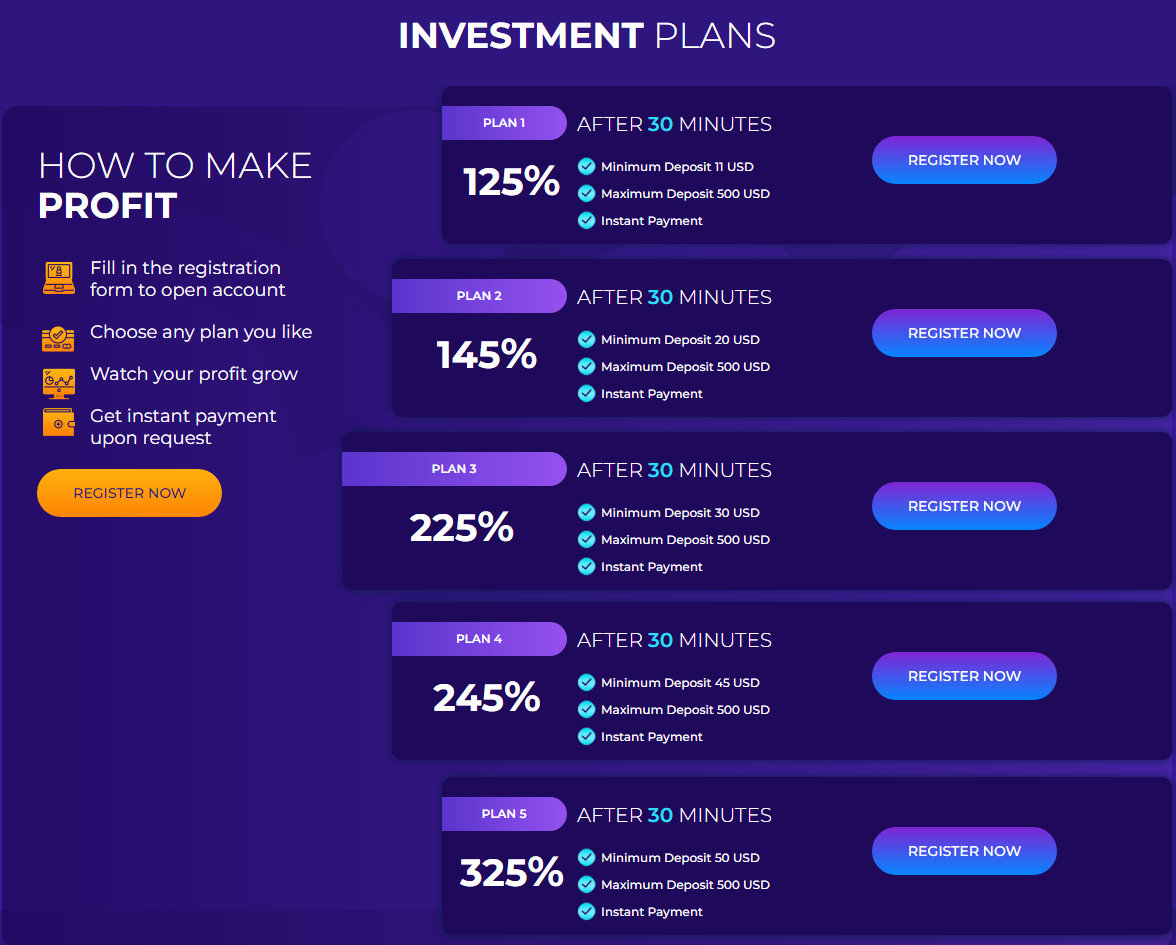Image resolution: width=1176 pixels, height=945 pixels.
Task: Click checkmark beside Minimum Deposit 30 USD
Action: click(x=586, y=512)
